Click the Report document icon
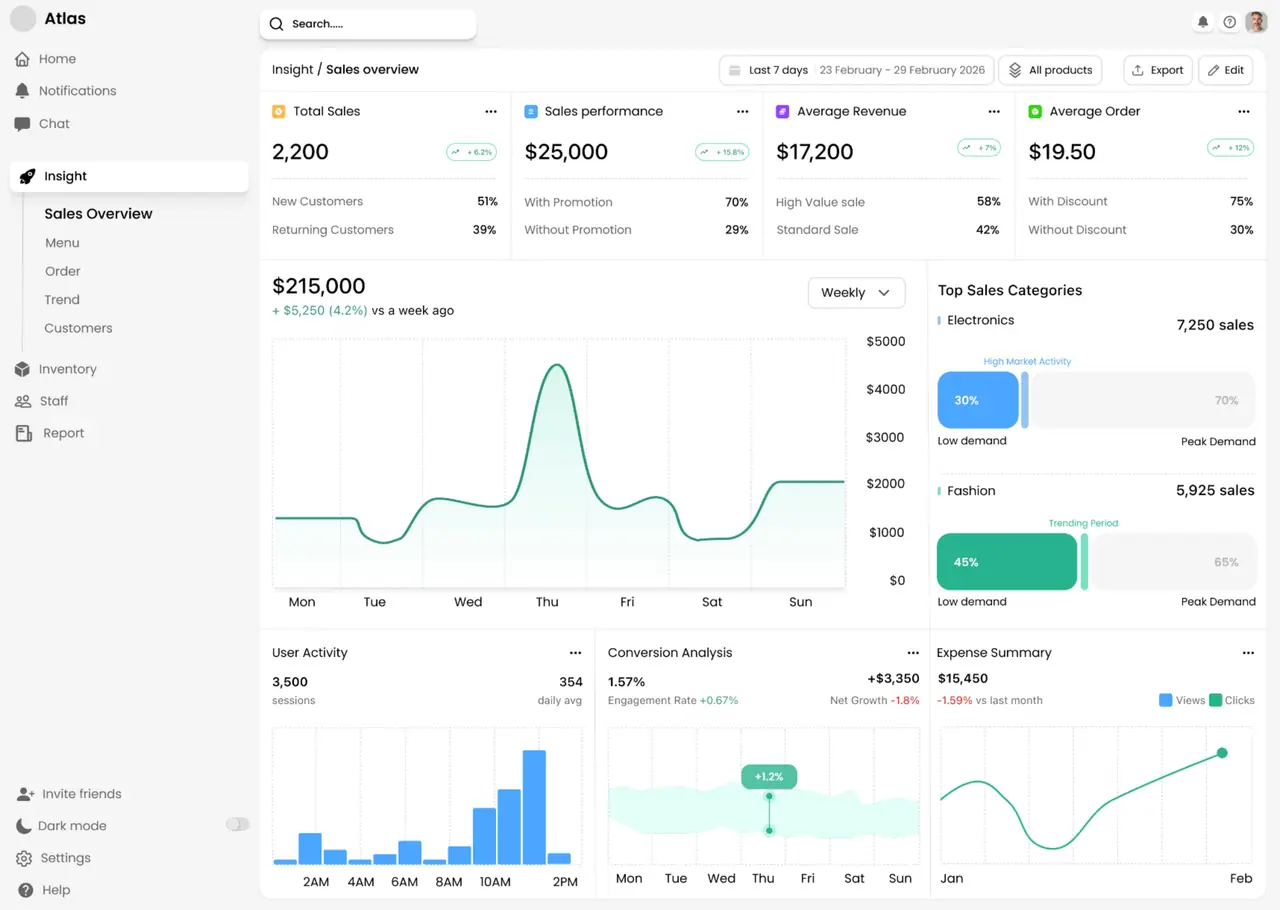 [23, 433]
